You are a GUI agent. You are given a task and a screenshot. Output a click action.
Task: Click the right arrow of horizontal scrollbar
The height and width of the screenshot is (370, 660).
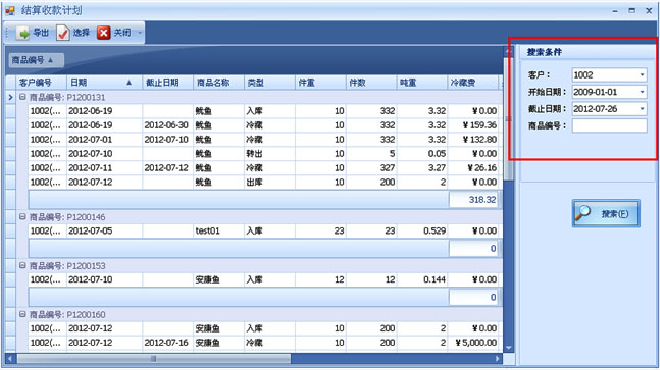coord(498,359)
